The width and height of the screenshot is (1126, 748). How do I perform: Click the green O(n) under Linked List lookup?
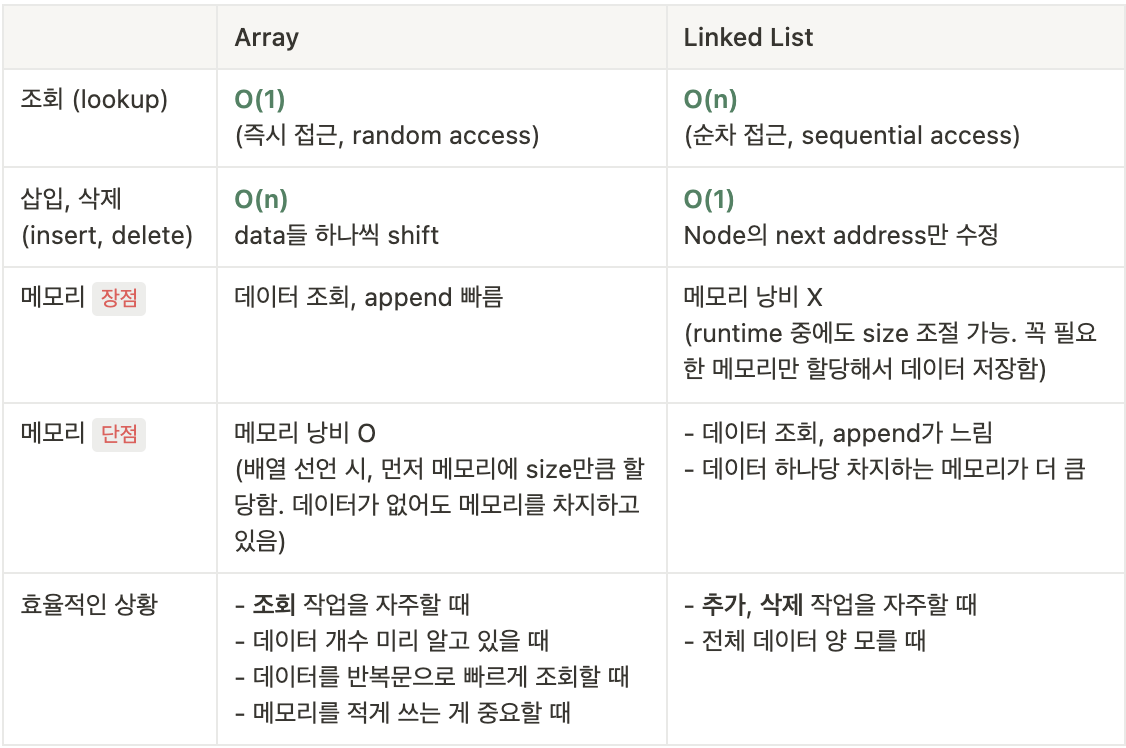pyautogui.click(x=710, y=99)
